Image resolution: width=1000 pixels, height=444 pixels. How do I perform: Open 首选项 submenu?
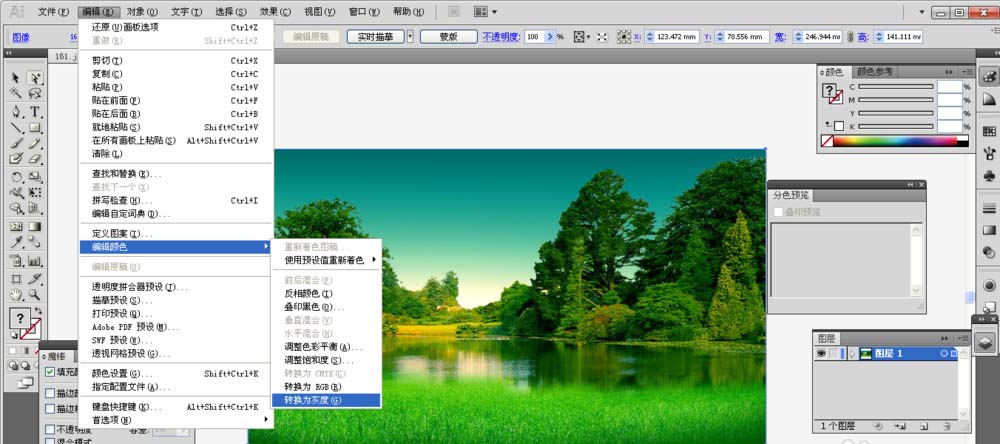(177, 420)
